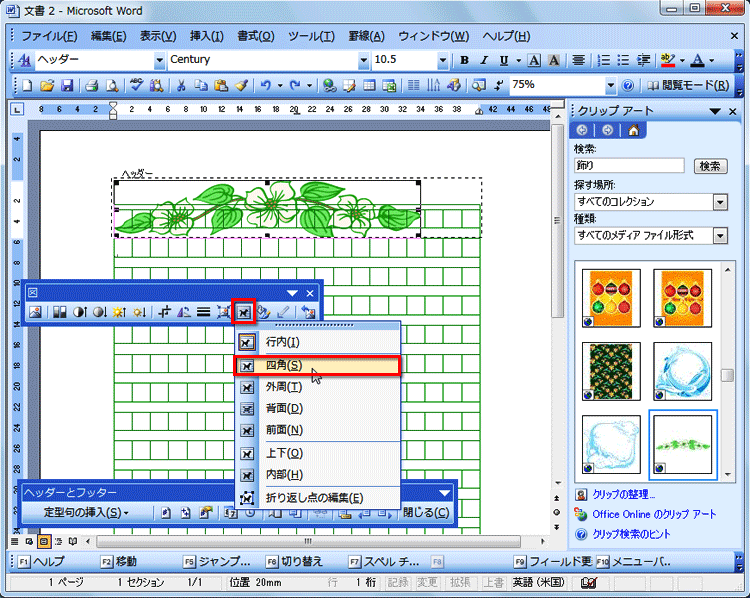Toggle character shading (shaded A)

pyautogui.click(x=553, y=60)
